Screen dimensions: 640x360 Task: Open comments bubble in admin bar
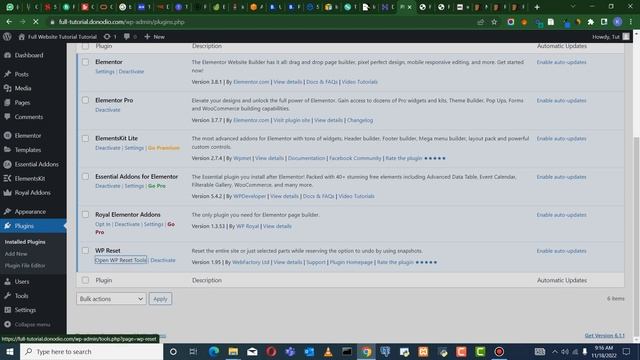tap(130, 37)
